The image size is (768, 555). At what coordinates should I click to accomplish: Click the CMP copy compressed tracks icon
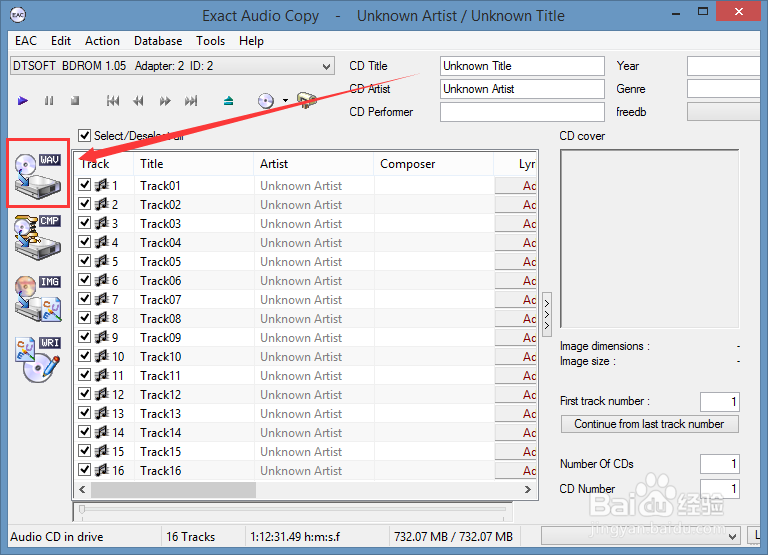click(38, 237)
